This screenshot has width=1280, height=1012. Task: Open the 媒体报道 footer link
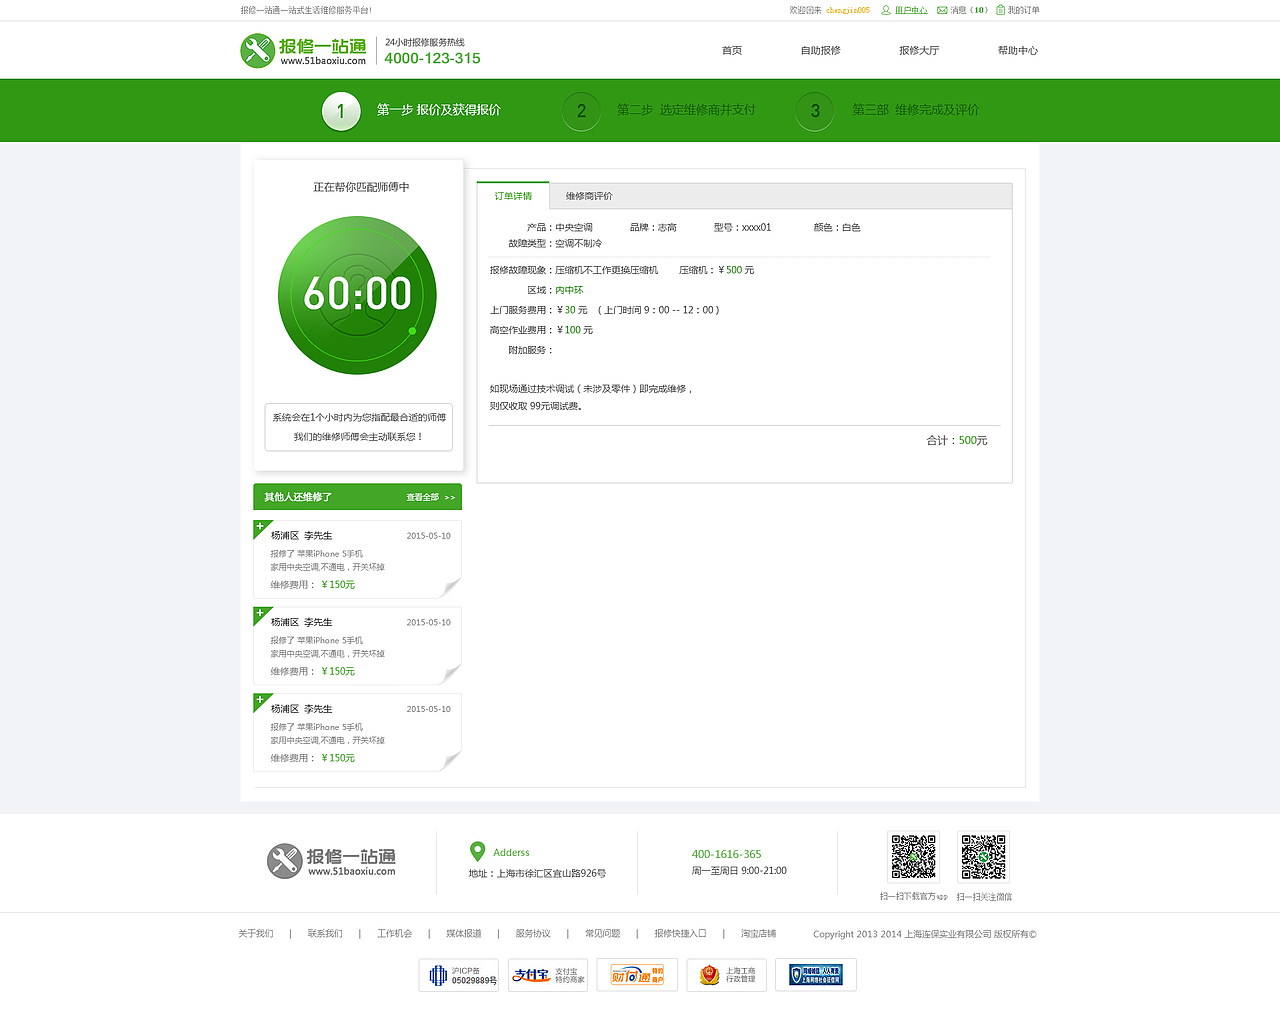[464, 934]
